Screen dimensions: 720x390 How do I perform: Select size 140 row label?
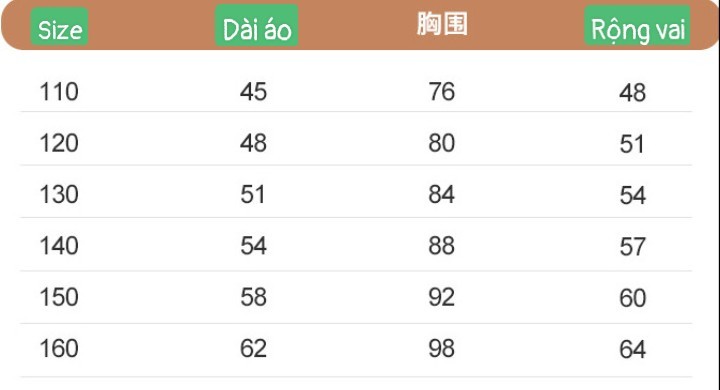[x=59, y=246]
